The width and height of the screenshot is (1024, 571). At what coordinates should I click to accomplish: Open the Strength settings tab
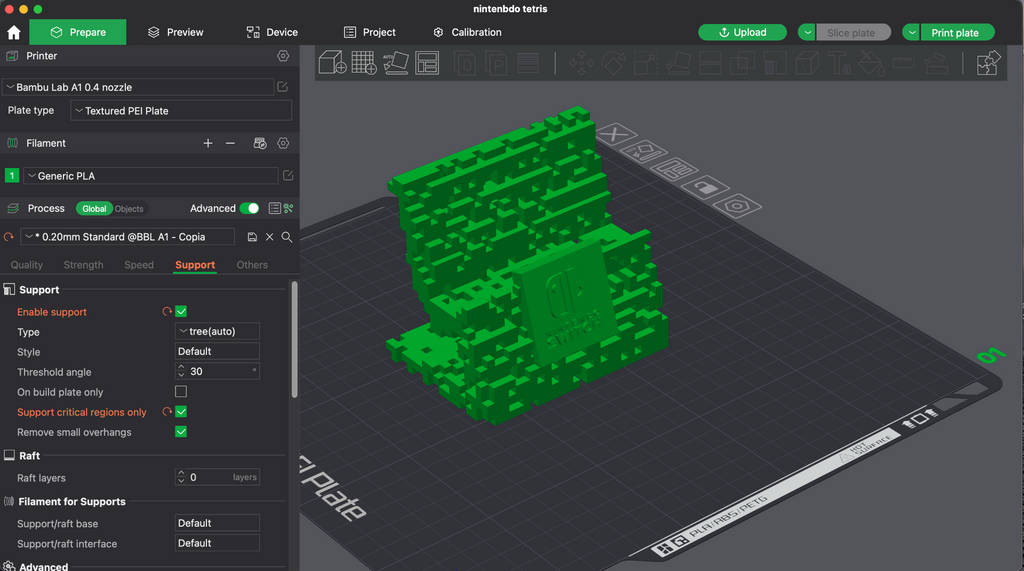84,265
